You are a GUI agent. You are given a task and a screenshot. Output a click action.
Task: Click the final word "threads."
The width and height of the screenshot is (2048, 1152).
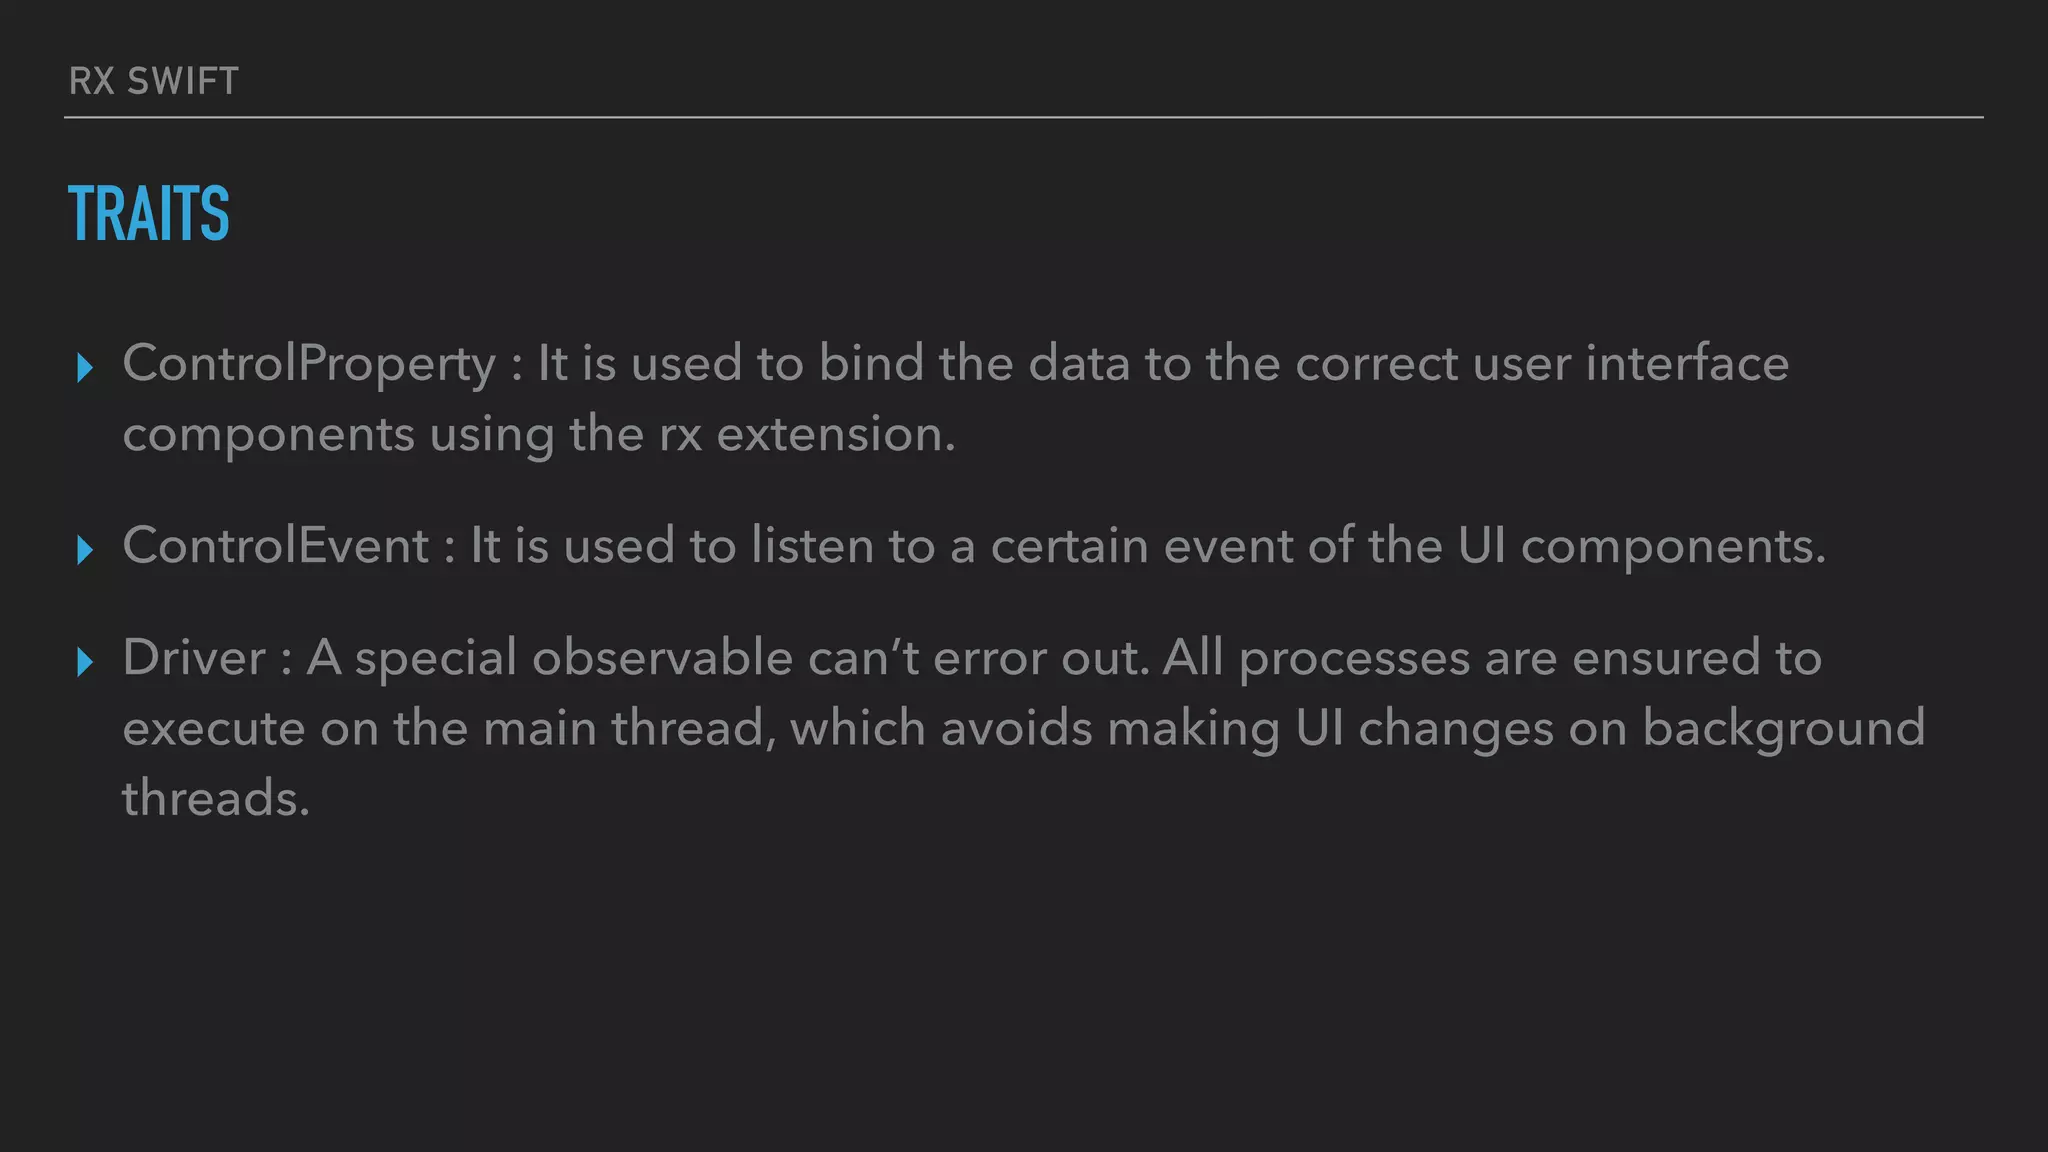[216, 798]
